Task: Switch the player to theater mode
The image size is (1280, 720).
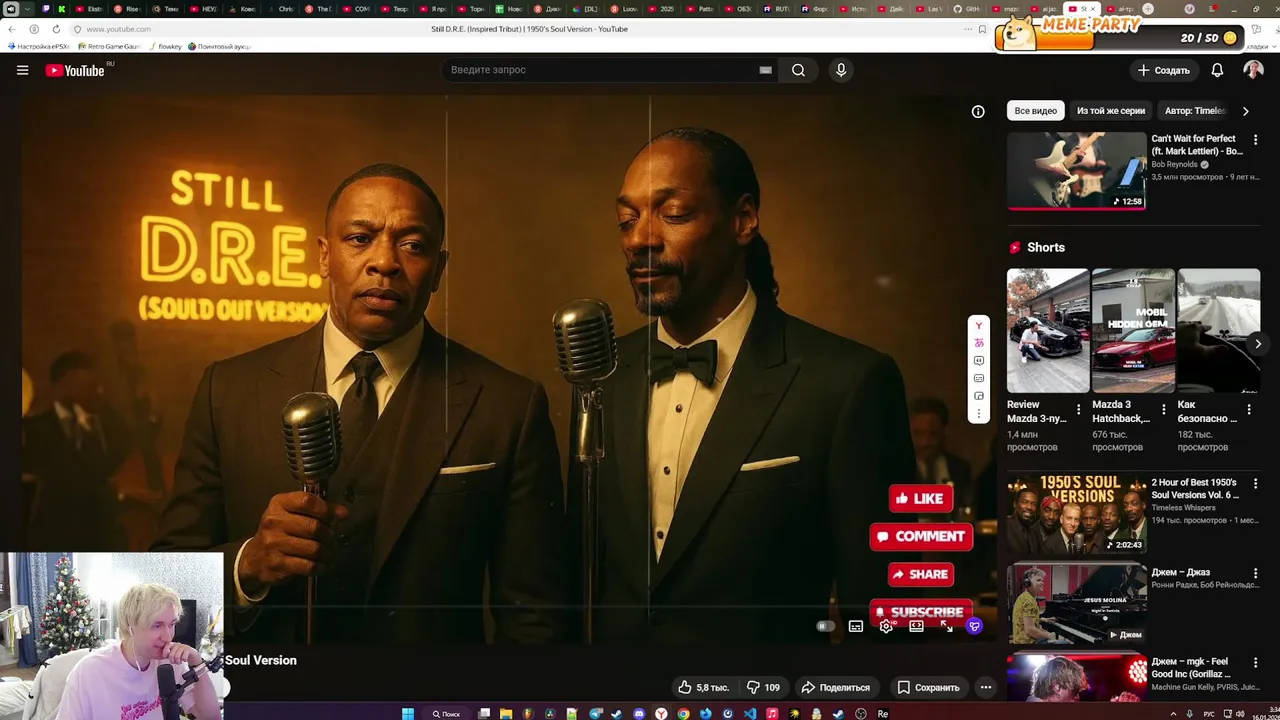Action: [x=916, y=626]
